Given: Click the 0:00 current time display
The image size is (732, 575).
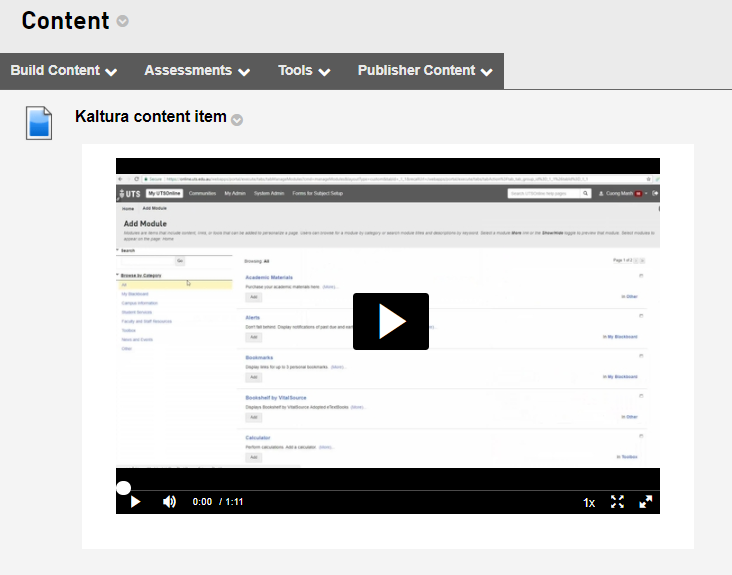Looking at the screenshot, I should pos(202,502).
